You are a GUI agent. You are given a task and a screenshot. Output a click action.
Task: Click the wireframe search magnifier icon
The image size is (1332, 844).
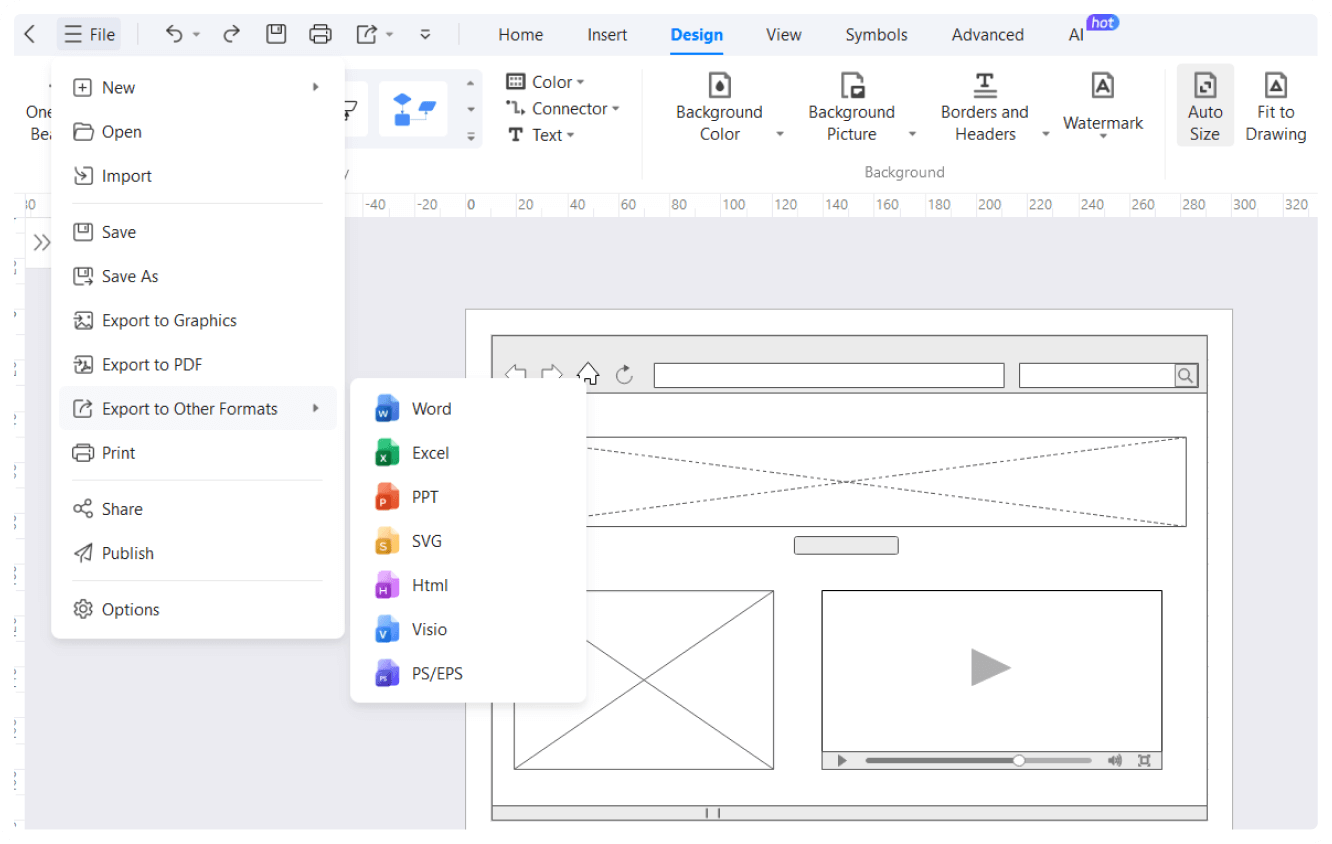[x=1185, y=376]
